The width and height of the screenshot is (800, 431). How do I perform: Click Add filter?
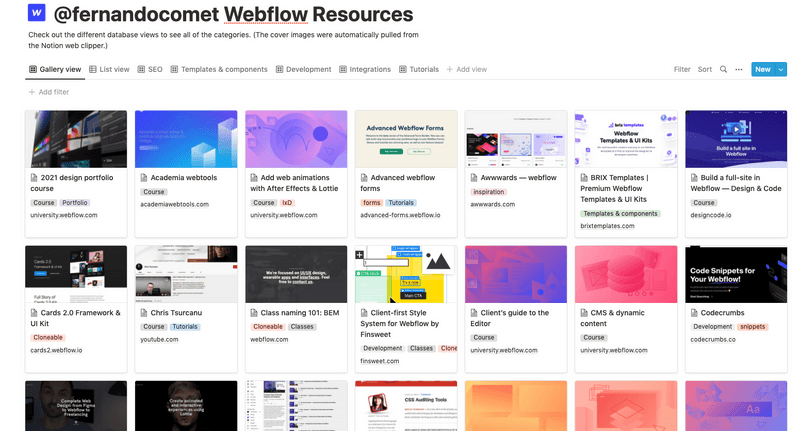(48, 92)
